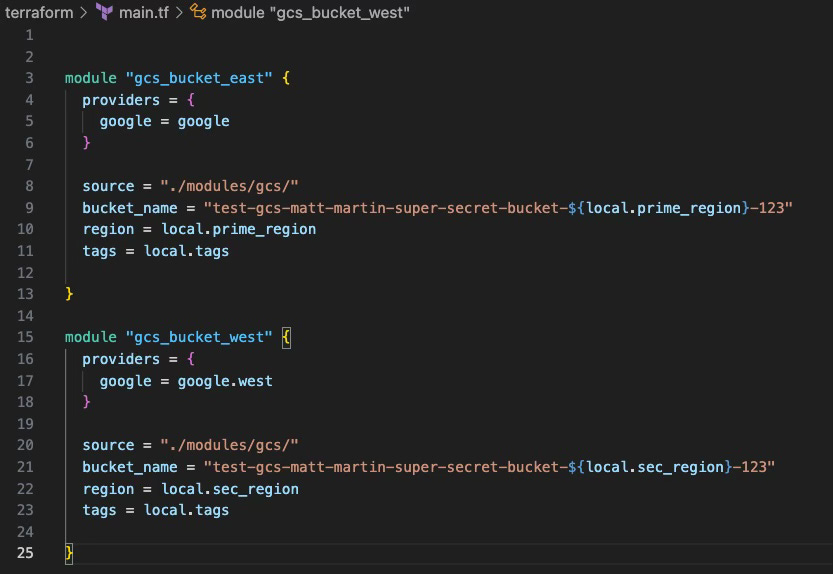Click 'local.sec_region' on line 22

click(230, 488)
